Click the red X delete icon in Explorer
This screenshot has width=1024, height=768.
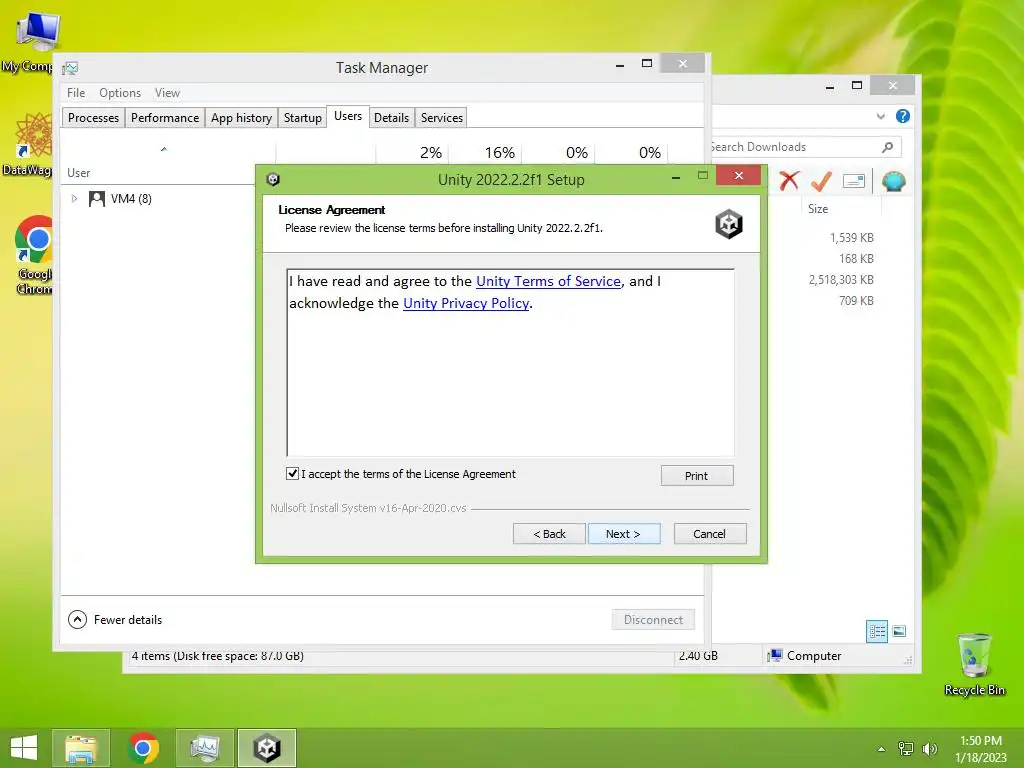[x=789, y=181]
